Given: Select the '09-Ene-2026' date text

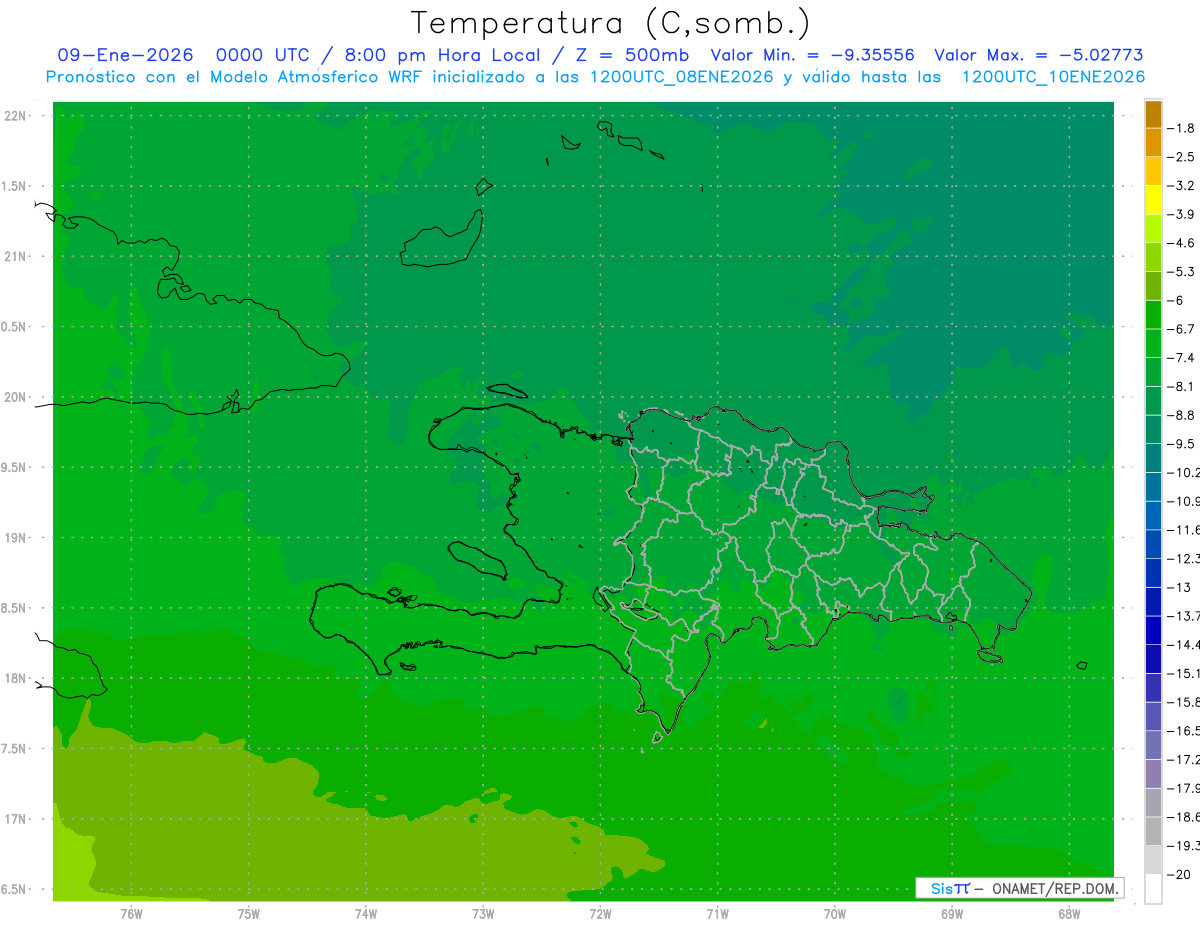Looking at the screenshot, I should 125,55.
